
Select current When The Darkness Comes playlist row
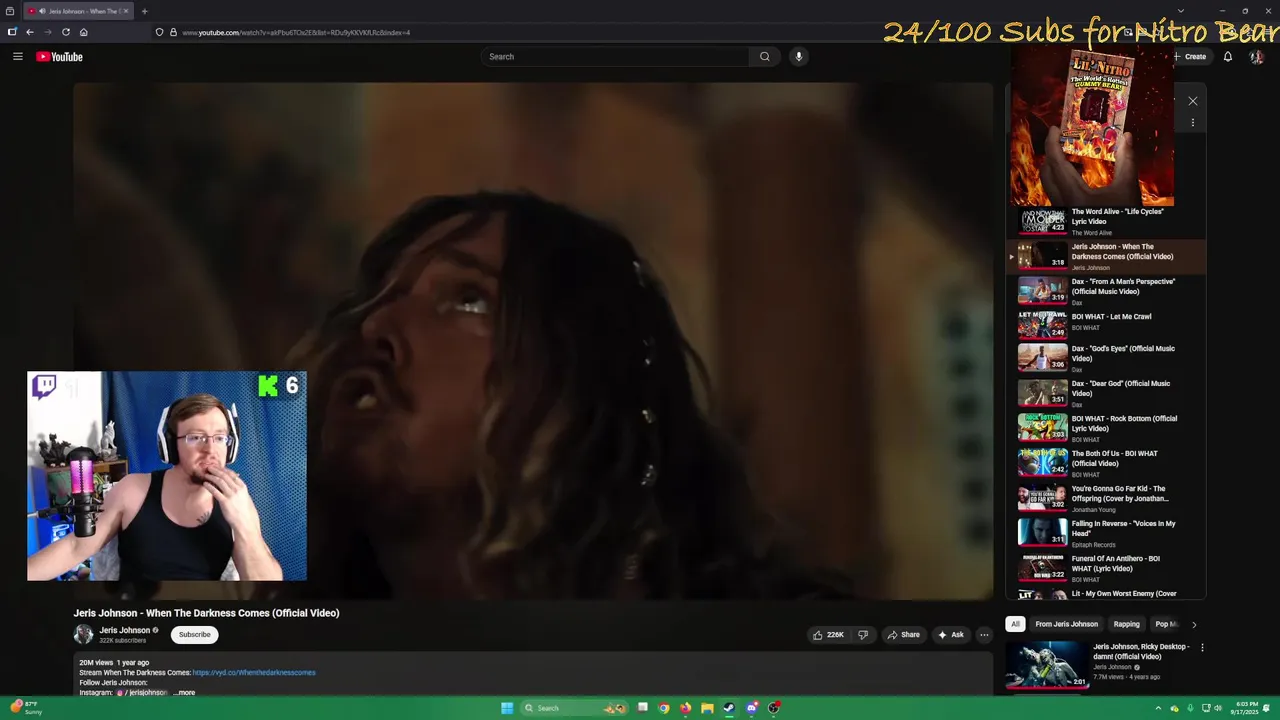pyautogui.click(x=1106, y=257)
